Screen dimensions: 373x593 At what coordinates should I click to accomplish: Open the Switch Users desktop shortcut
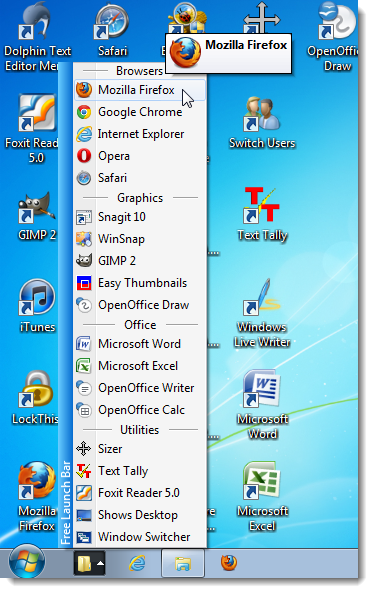point(262,123)
